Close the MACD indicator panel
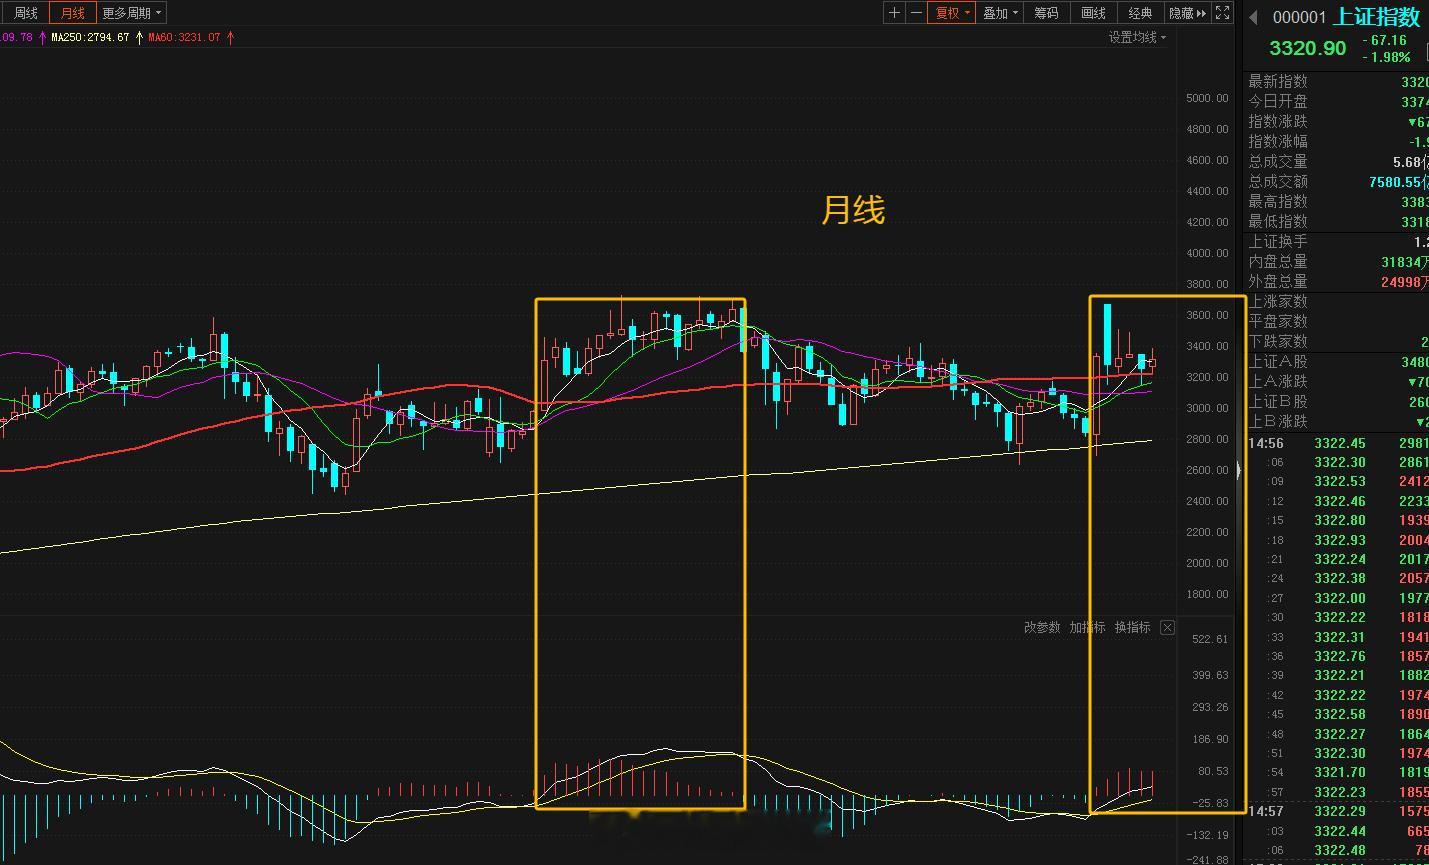The image size is (1429, 865). pos(1167,628)
